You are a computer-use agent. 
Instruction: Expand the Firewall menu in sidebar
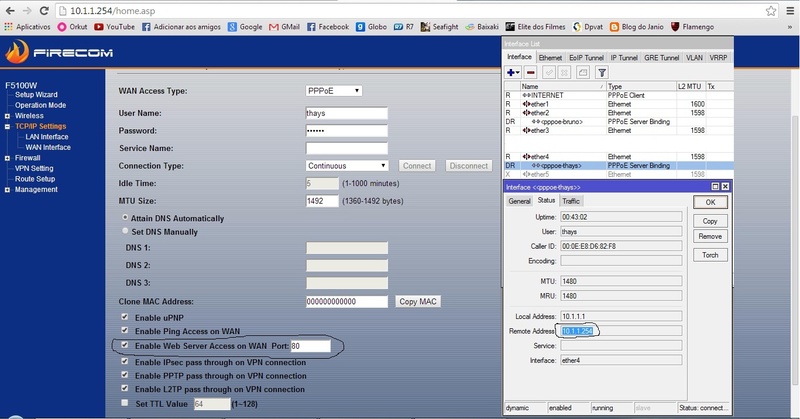tap(7, 158)
